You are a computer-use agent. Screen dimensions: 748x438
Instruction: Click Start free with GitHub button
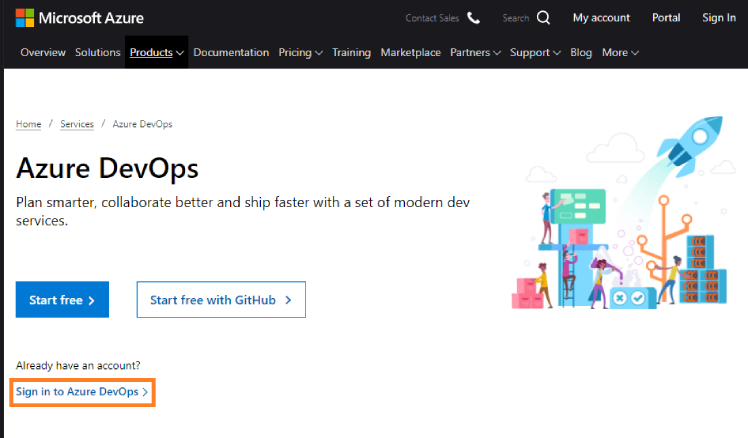pos(221,300)
